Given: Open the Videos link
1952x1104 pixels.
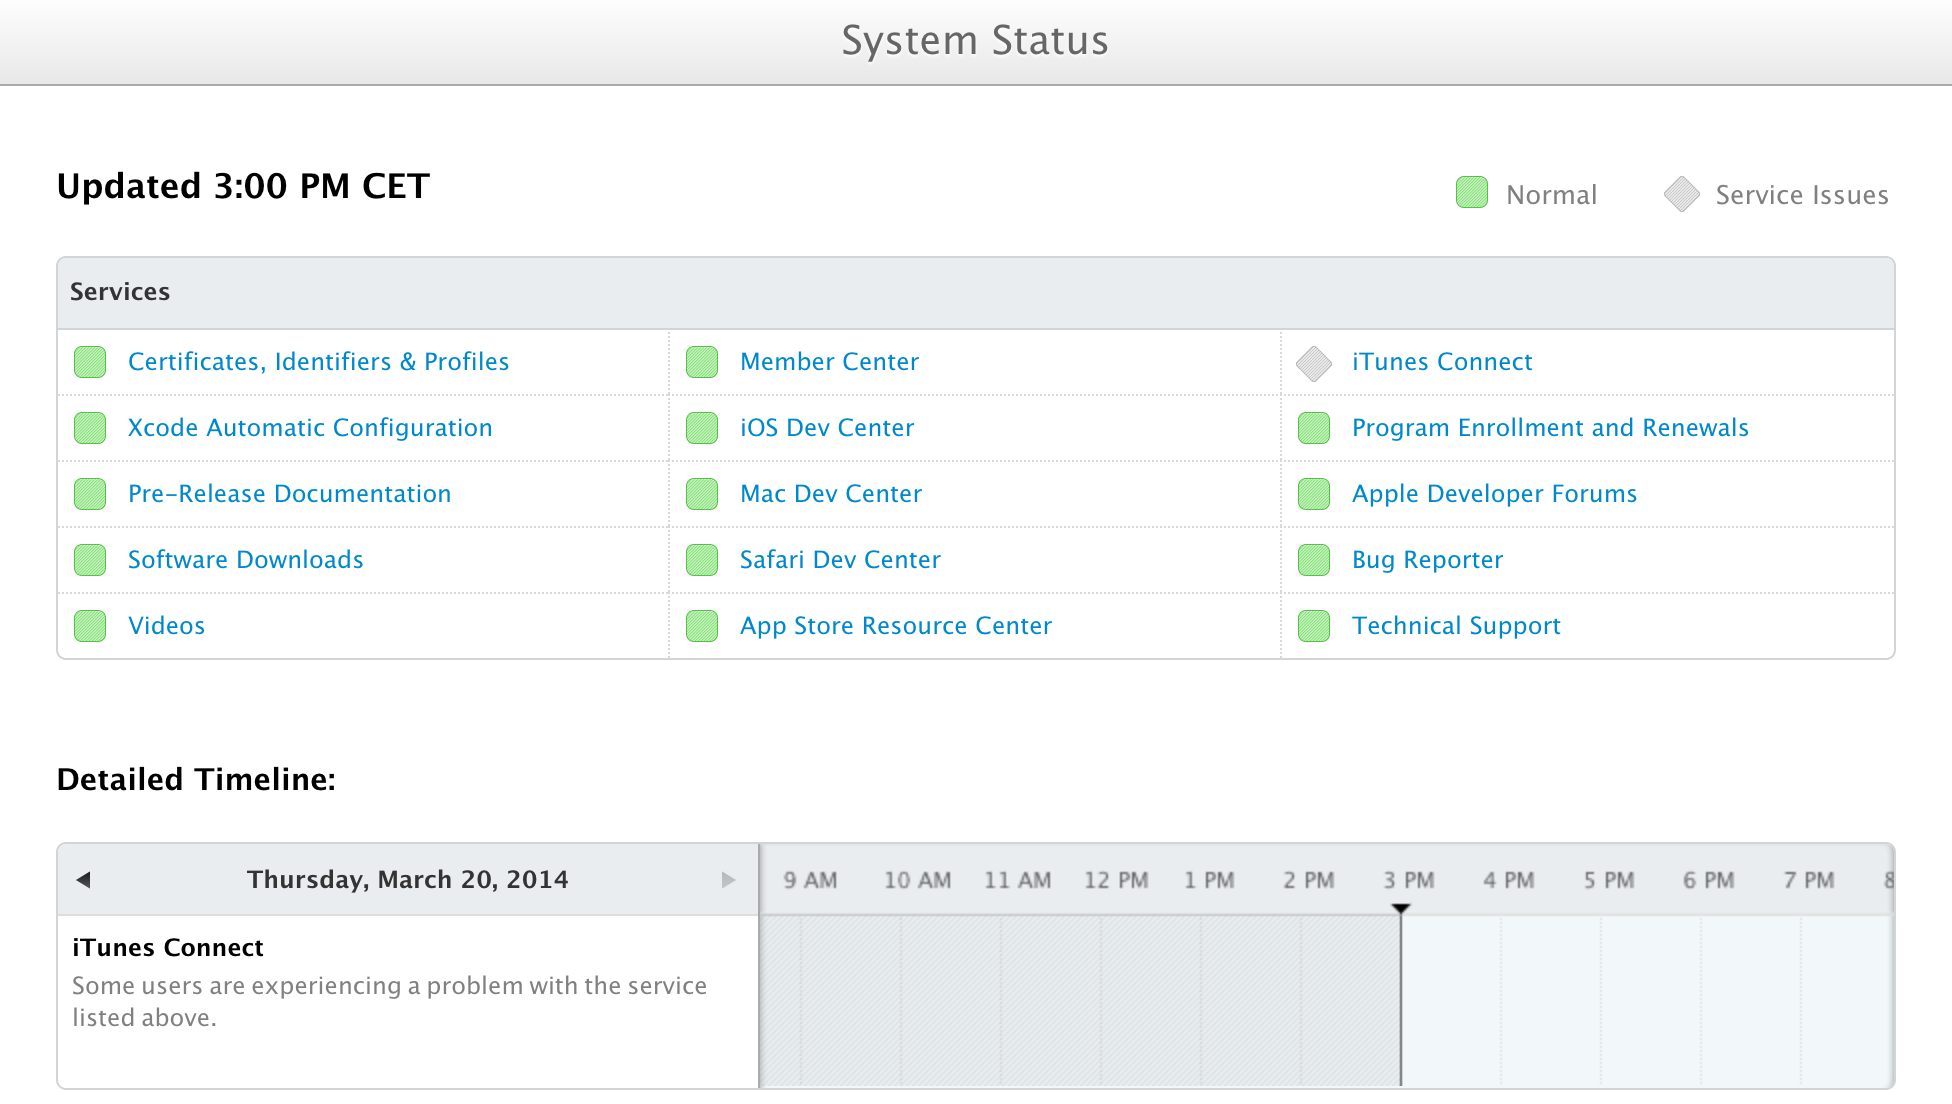Looking at the screenshot, I should [x=167, y=626].
